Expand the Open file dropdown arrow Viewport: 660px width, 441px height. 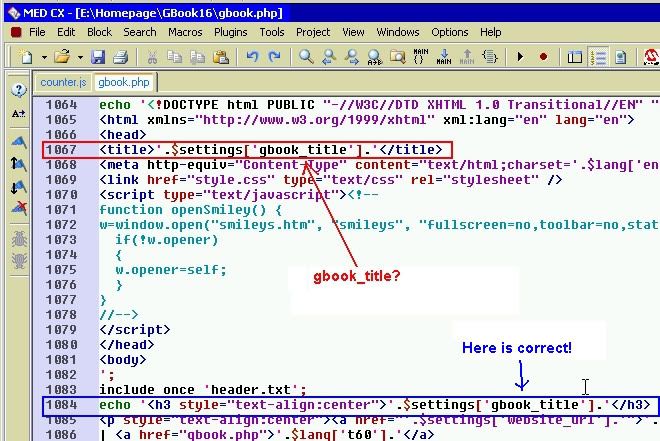80,57
